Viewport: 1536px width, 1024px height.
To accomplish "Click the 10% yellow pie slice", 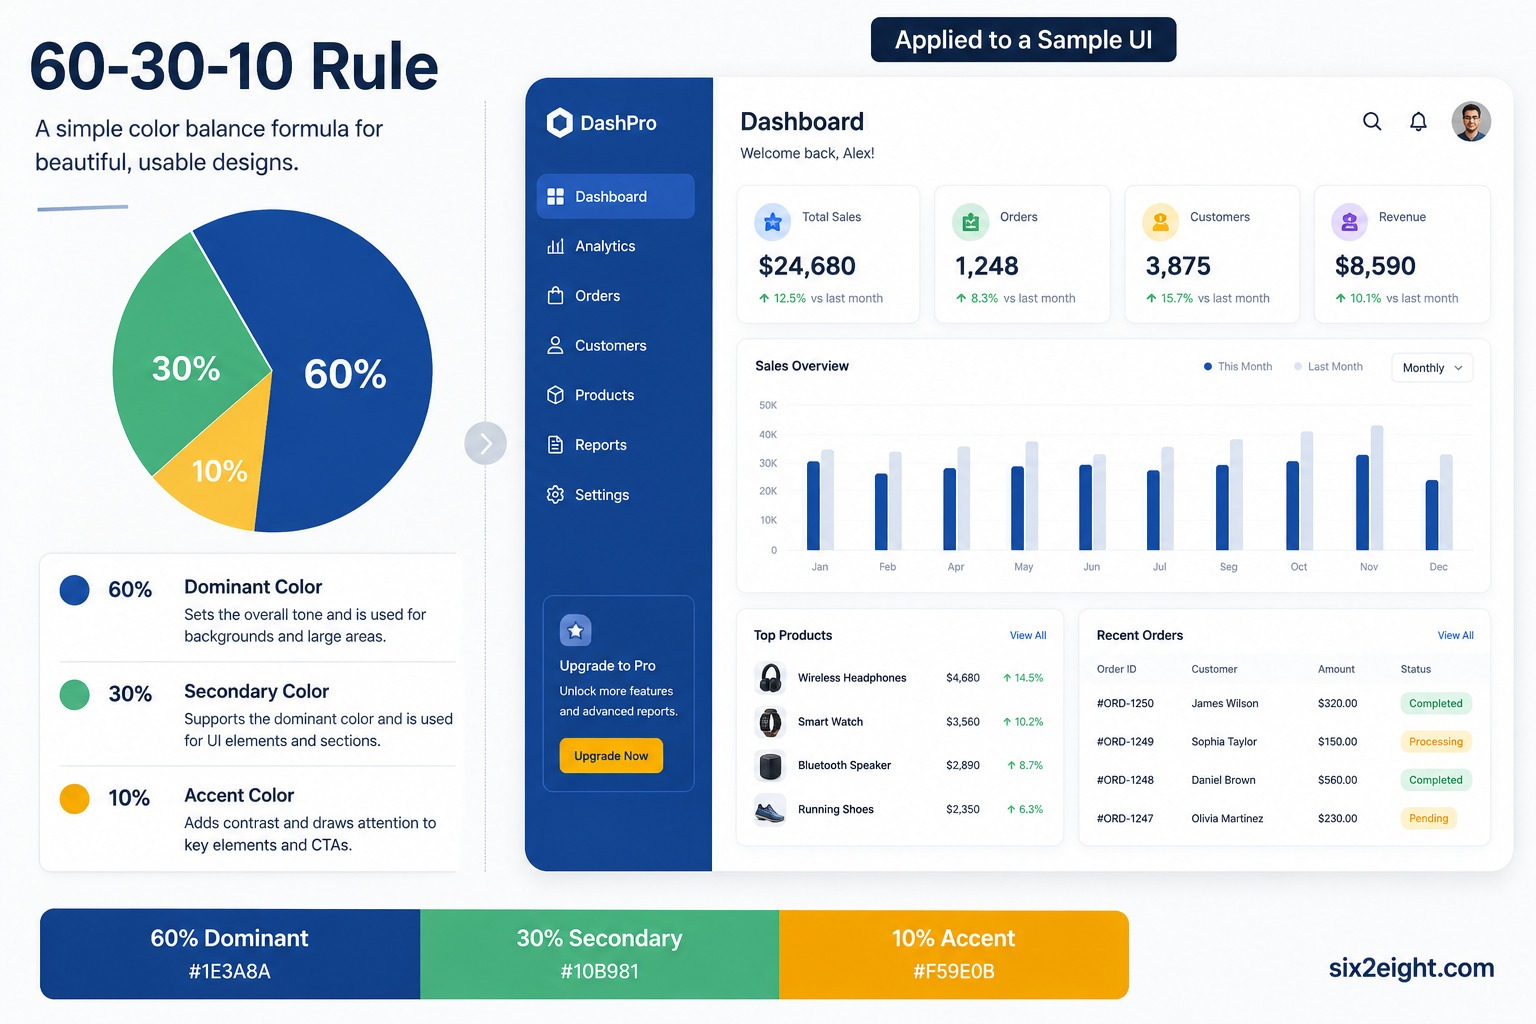I will point(220,470).
